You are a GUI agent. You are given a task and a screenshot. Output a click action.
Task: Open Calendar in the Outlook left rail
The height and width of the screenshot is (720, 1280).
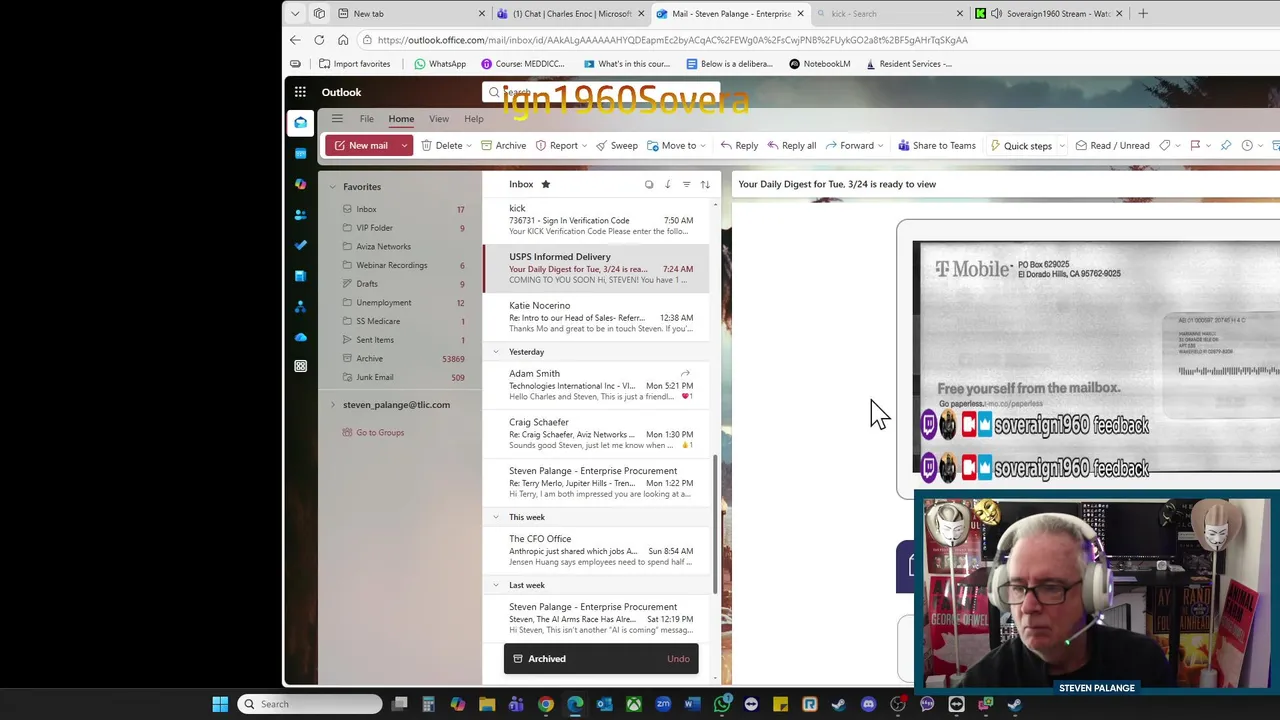300,153
